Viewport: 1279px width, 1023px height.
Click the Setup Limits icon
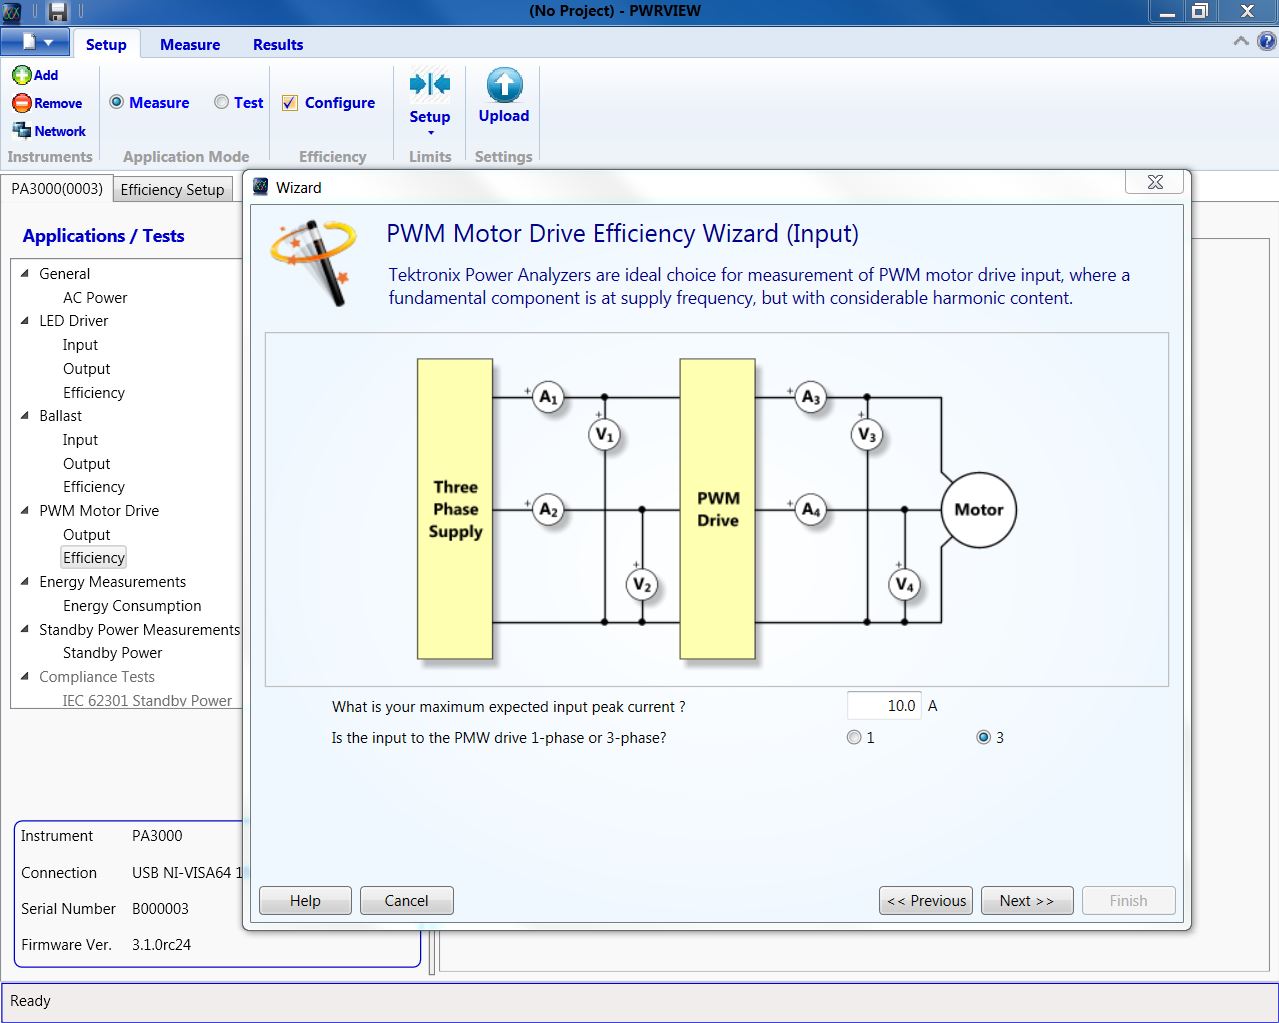(x=430, y=86)
